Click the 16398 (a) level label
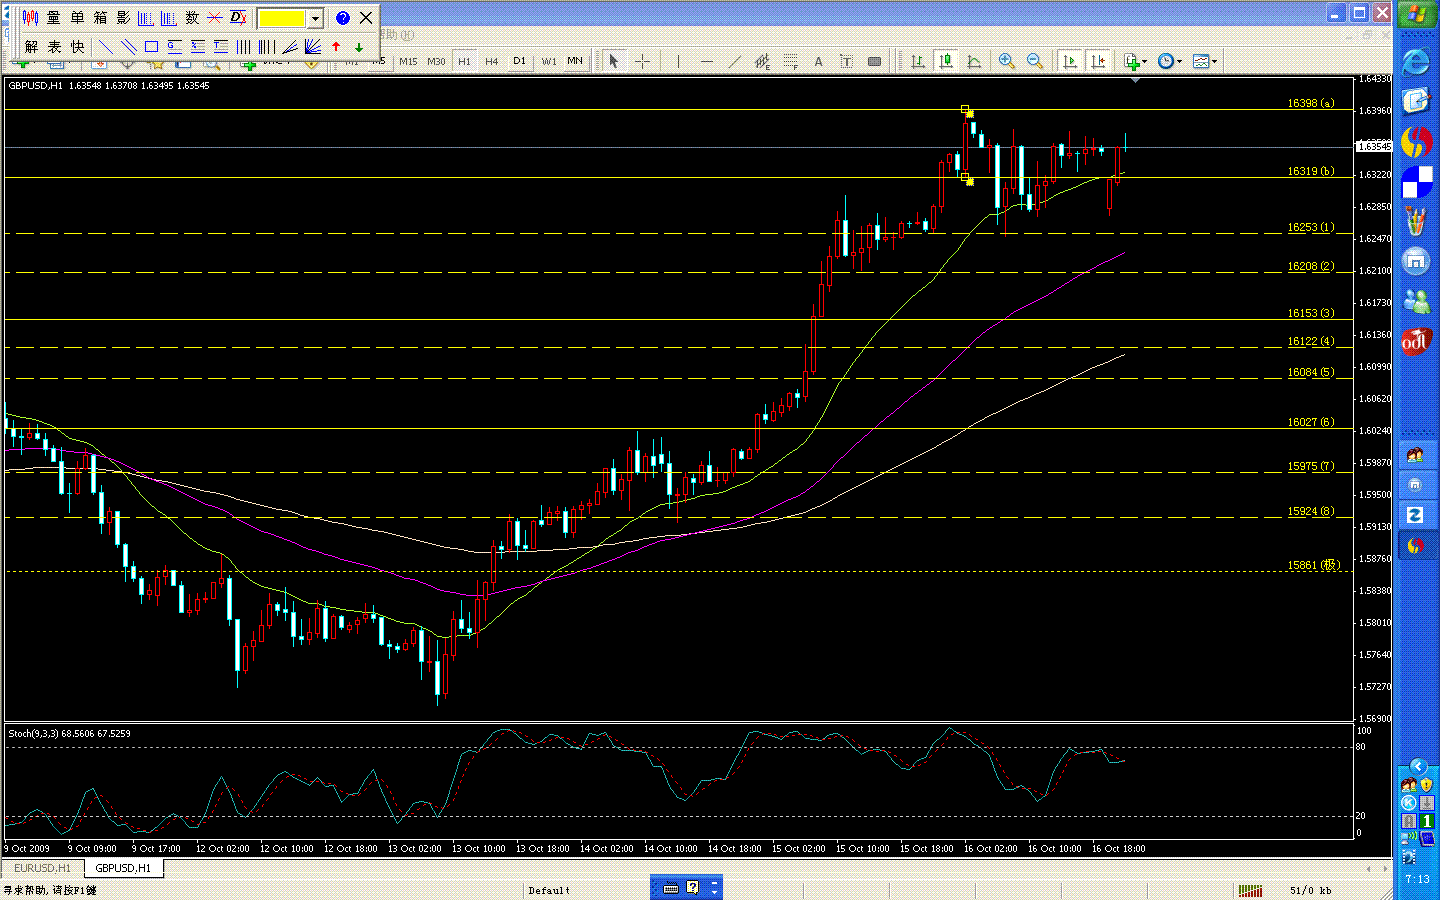Image resolution: width=1440 pixels, height=900 pixels. click(1310, 103)
